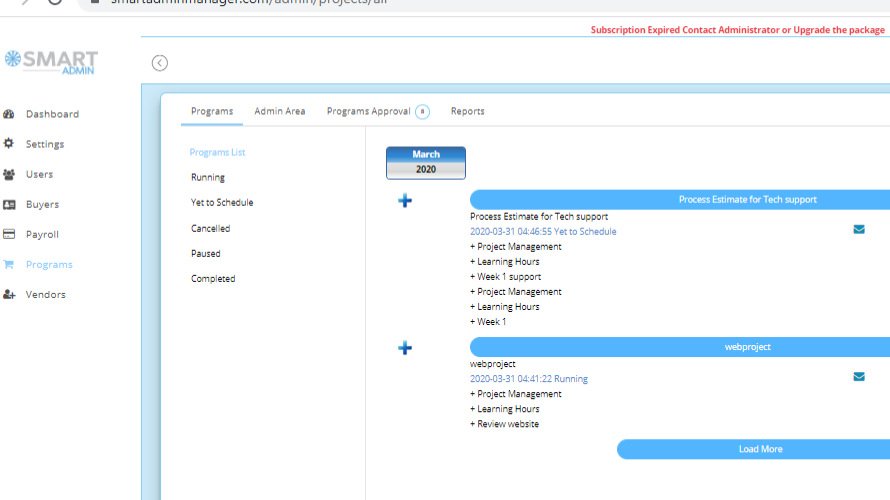
Task: Click the 2020-03-31 04:41:22 Running link
Action: (x=529, y=379)
